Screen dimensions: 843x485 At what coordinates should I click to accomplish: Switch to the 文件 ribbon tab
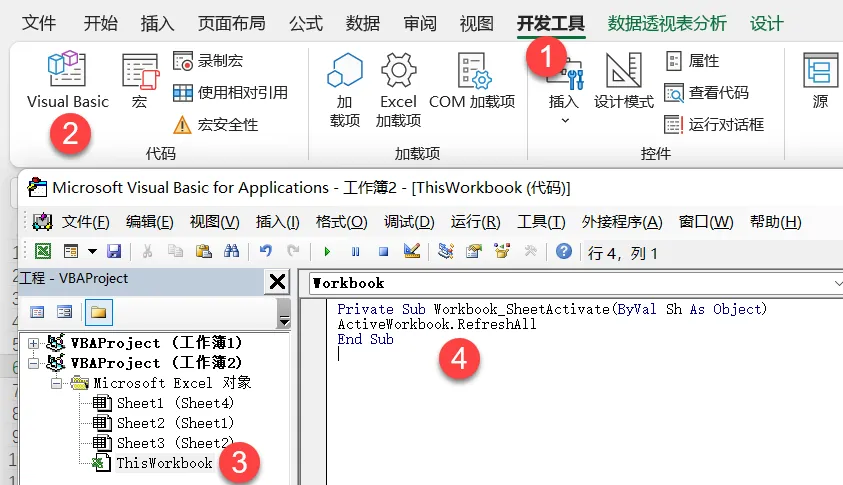pos(39,23)
